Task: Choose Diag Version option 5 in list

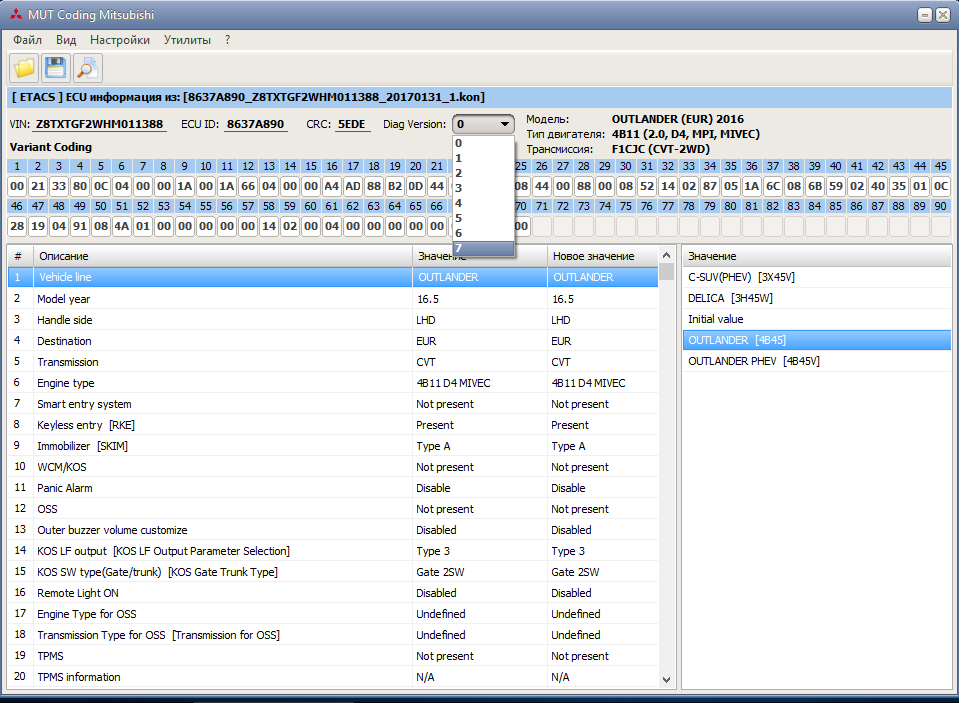Action: (483, 218)
